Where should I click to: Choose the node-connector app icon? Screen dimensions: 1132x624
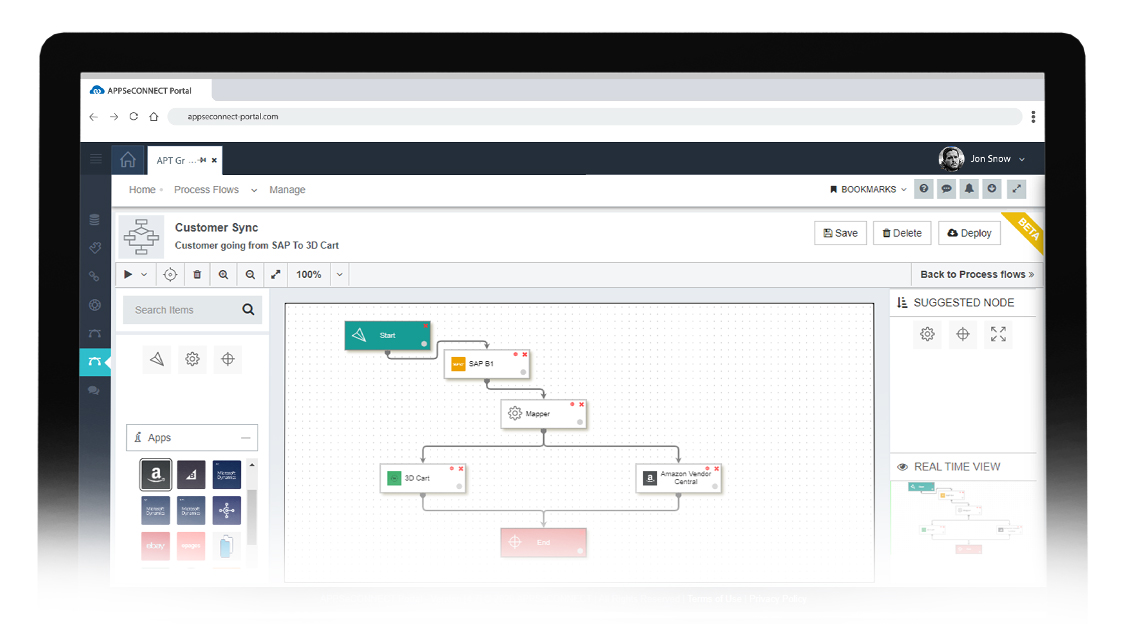227,510
